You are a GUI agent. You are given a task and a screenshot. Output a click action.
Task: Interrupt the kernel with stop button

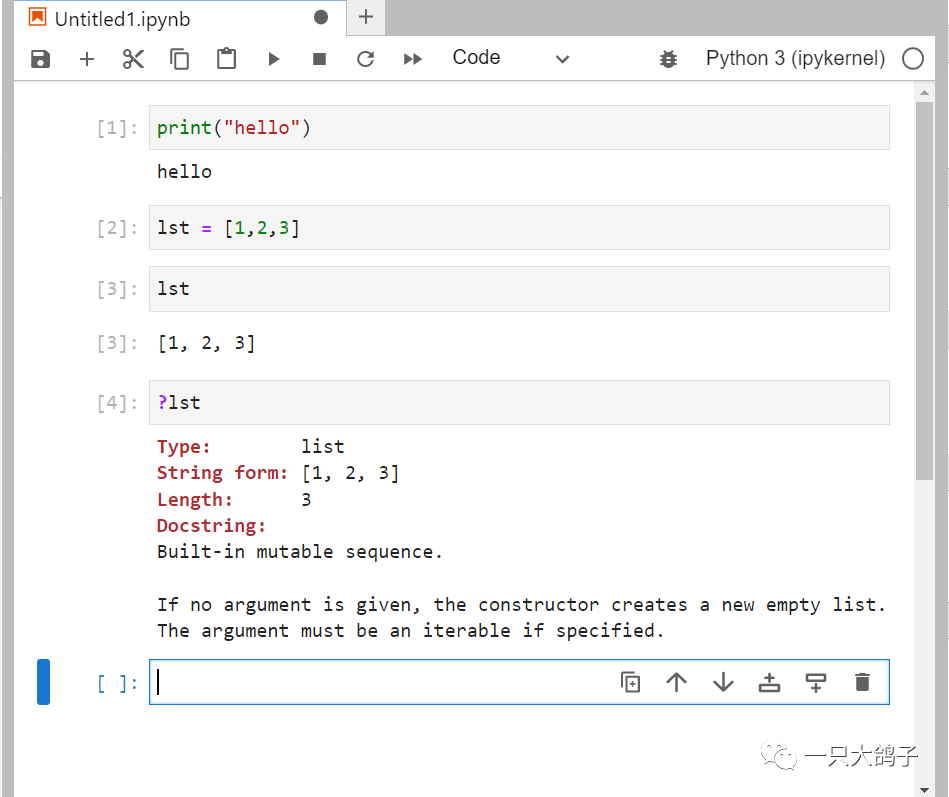[x=320, y=59]
